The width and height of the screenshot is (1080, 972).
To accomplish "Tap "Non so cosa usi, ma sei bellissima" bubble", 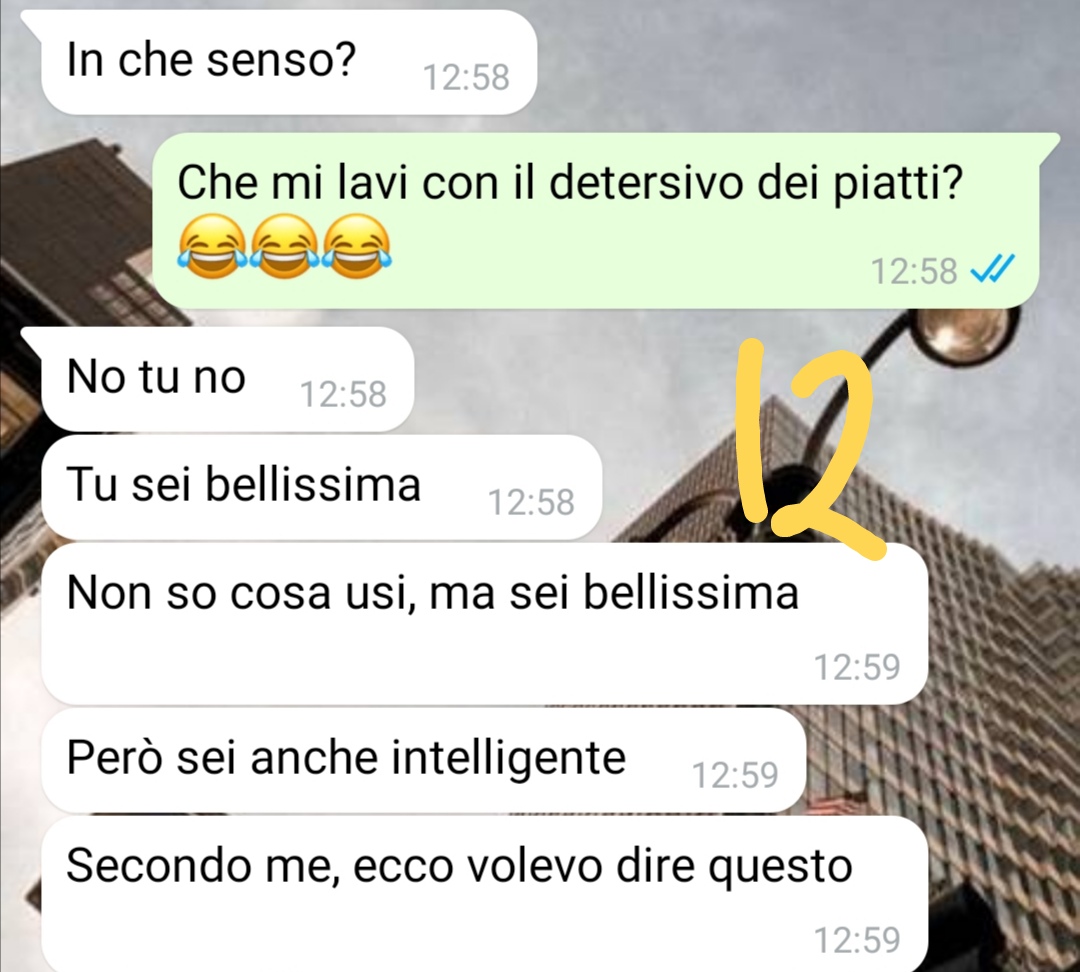I will point(485,623).
